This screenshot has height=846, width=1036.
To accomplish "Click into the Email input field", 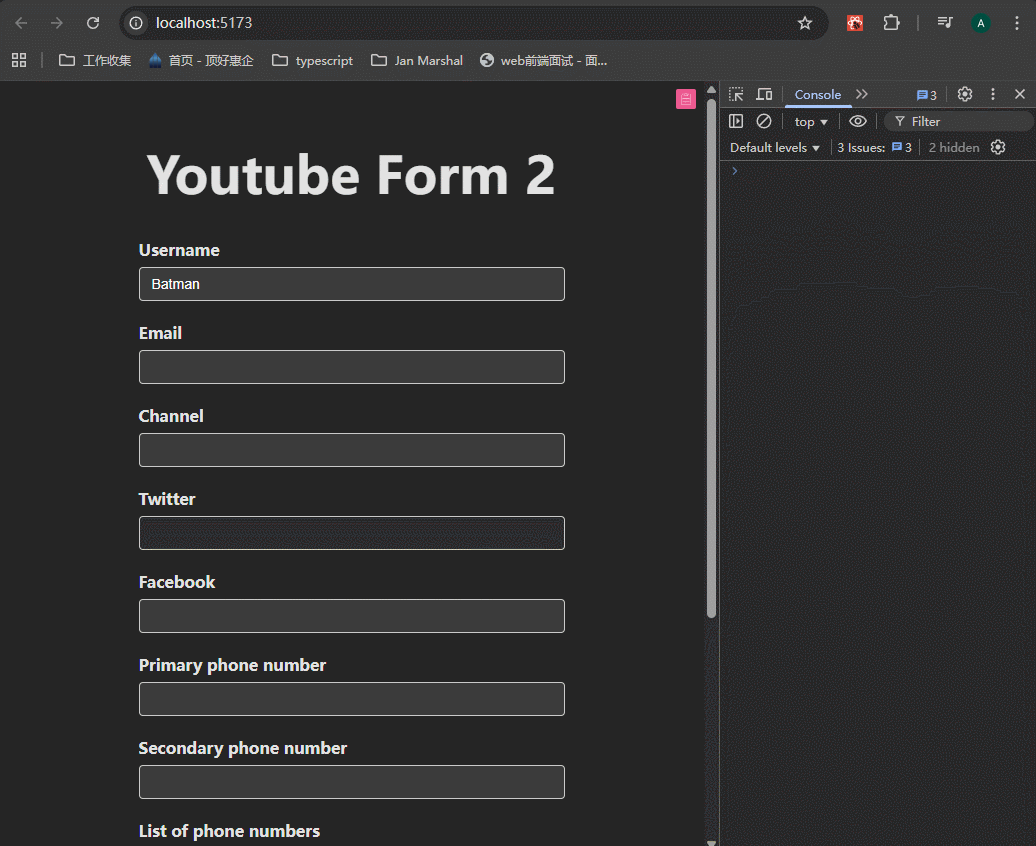I will coord(352,367).
